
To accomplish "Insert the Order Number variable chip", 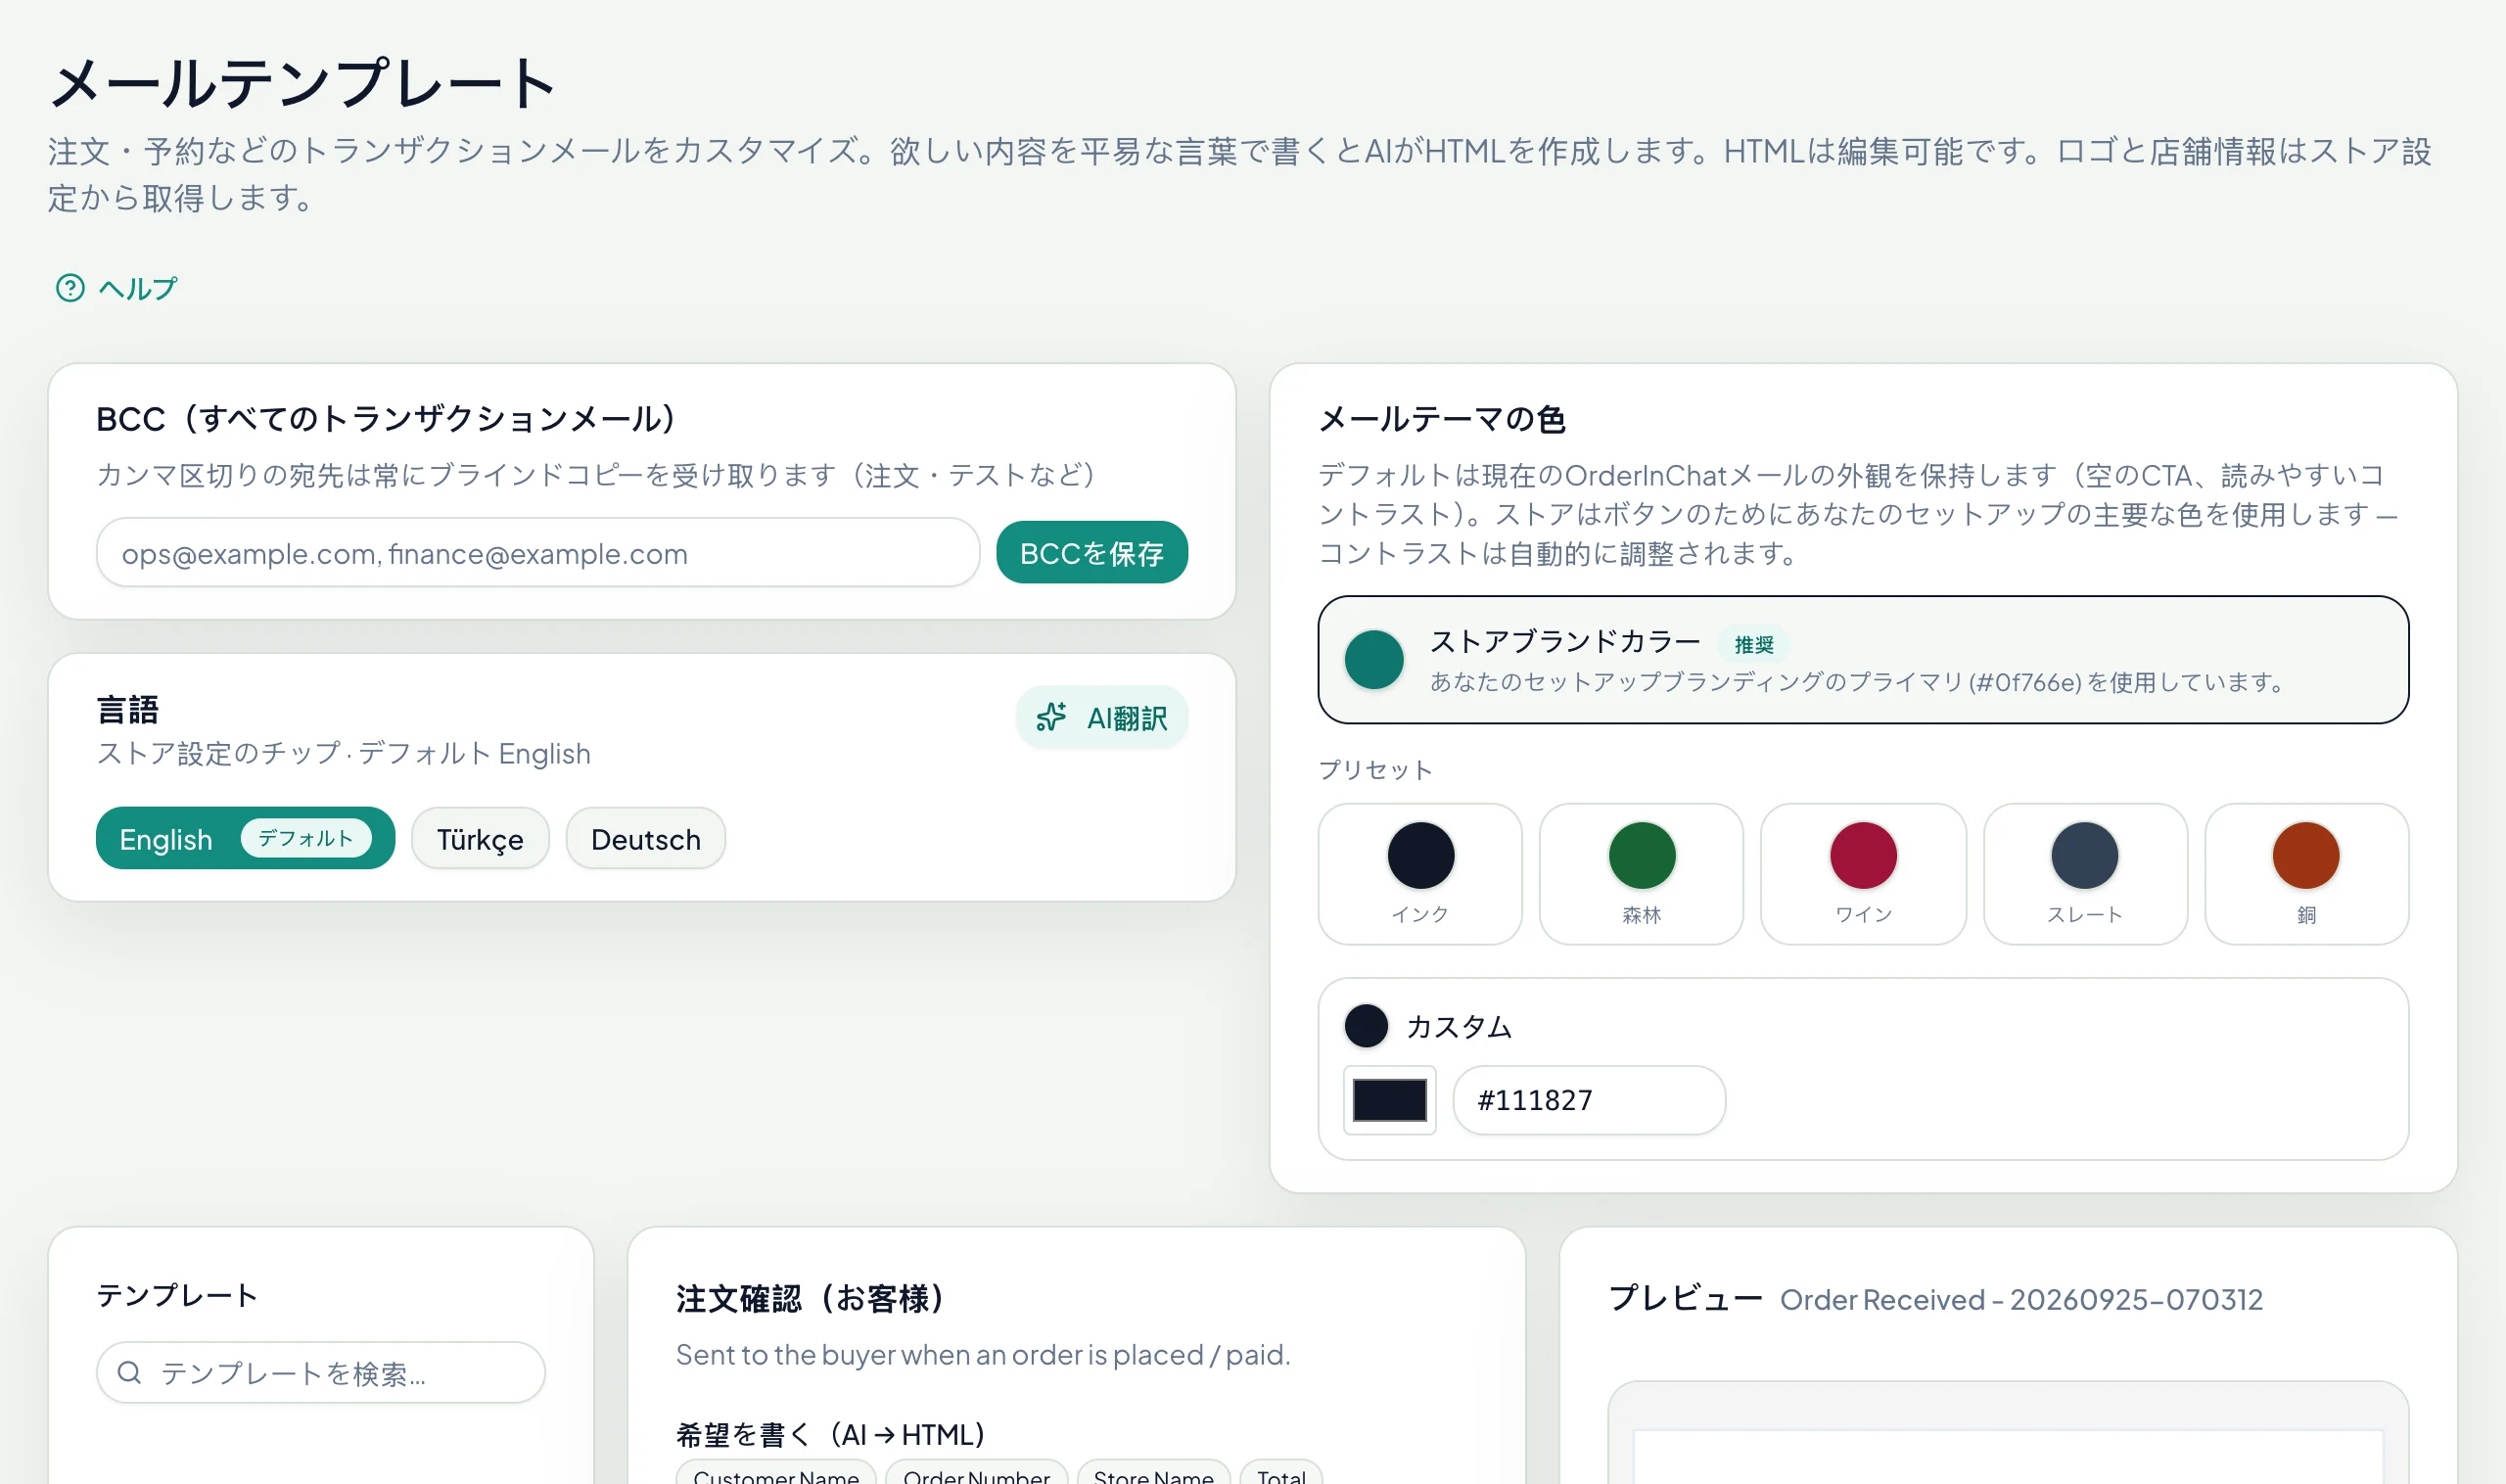I will 976,1474.
